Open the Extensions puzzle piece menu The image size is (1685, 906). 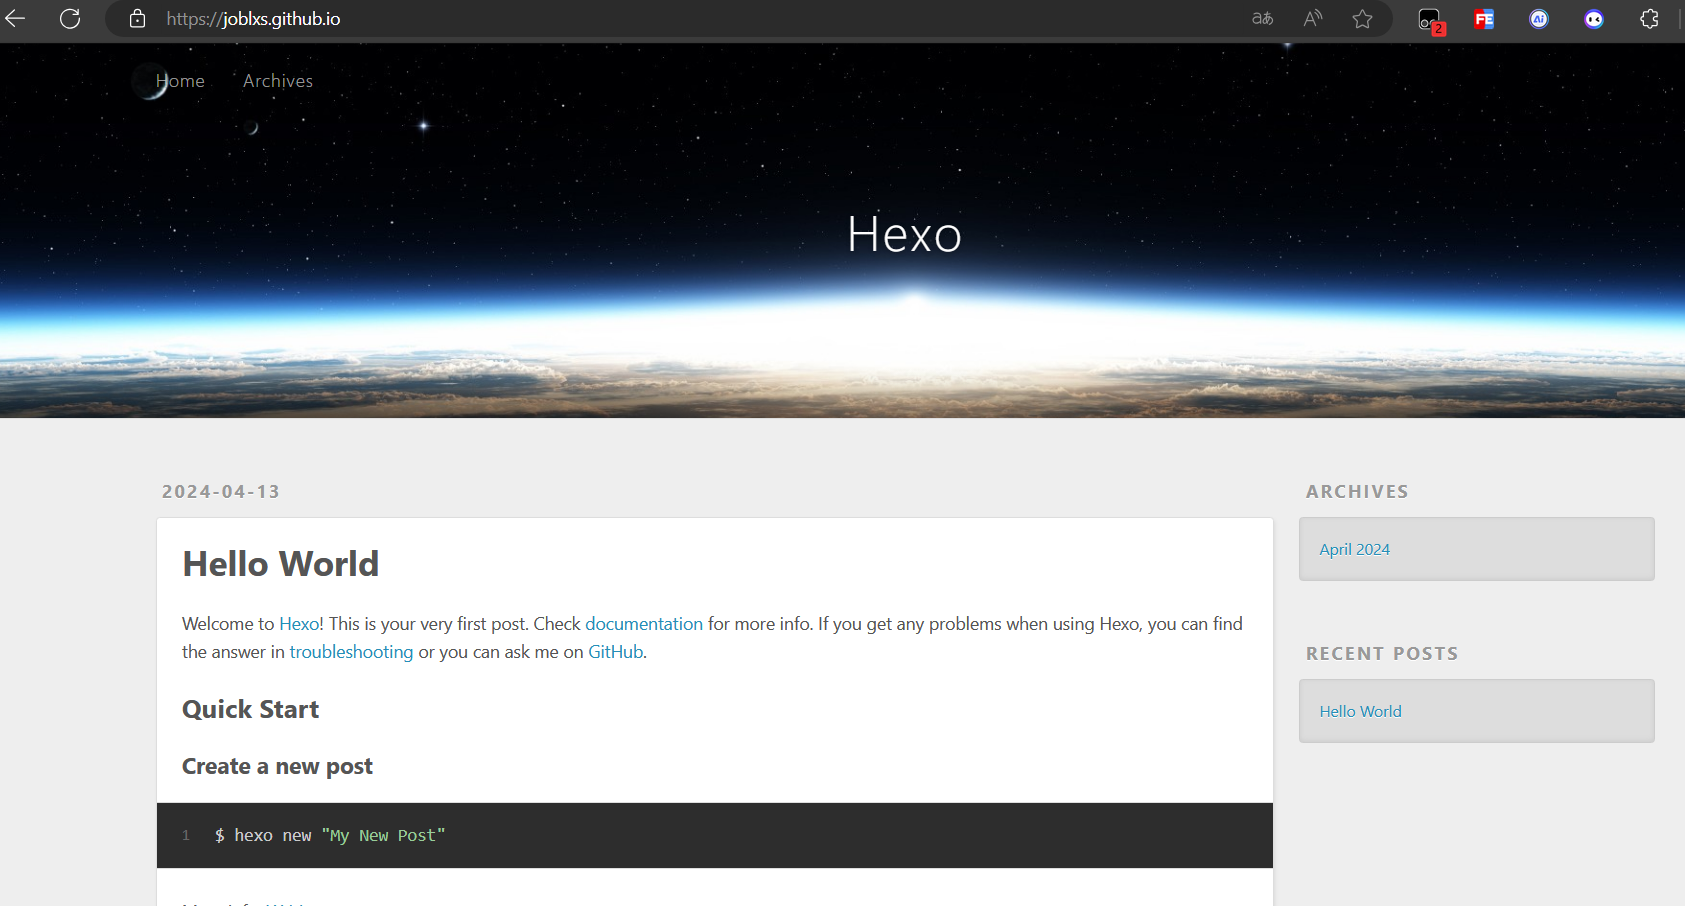[1649, 19]
